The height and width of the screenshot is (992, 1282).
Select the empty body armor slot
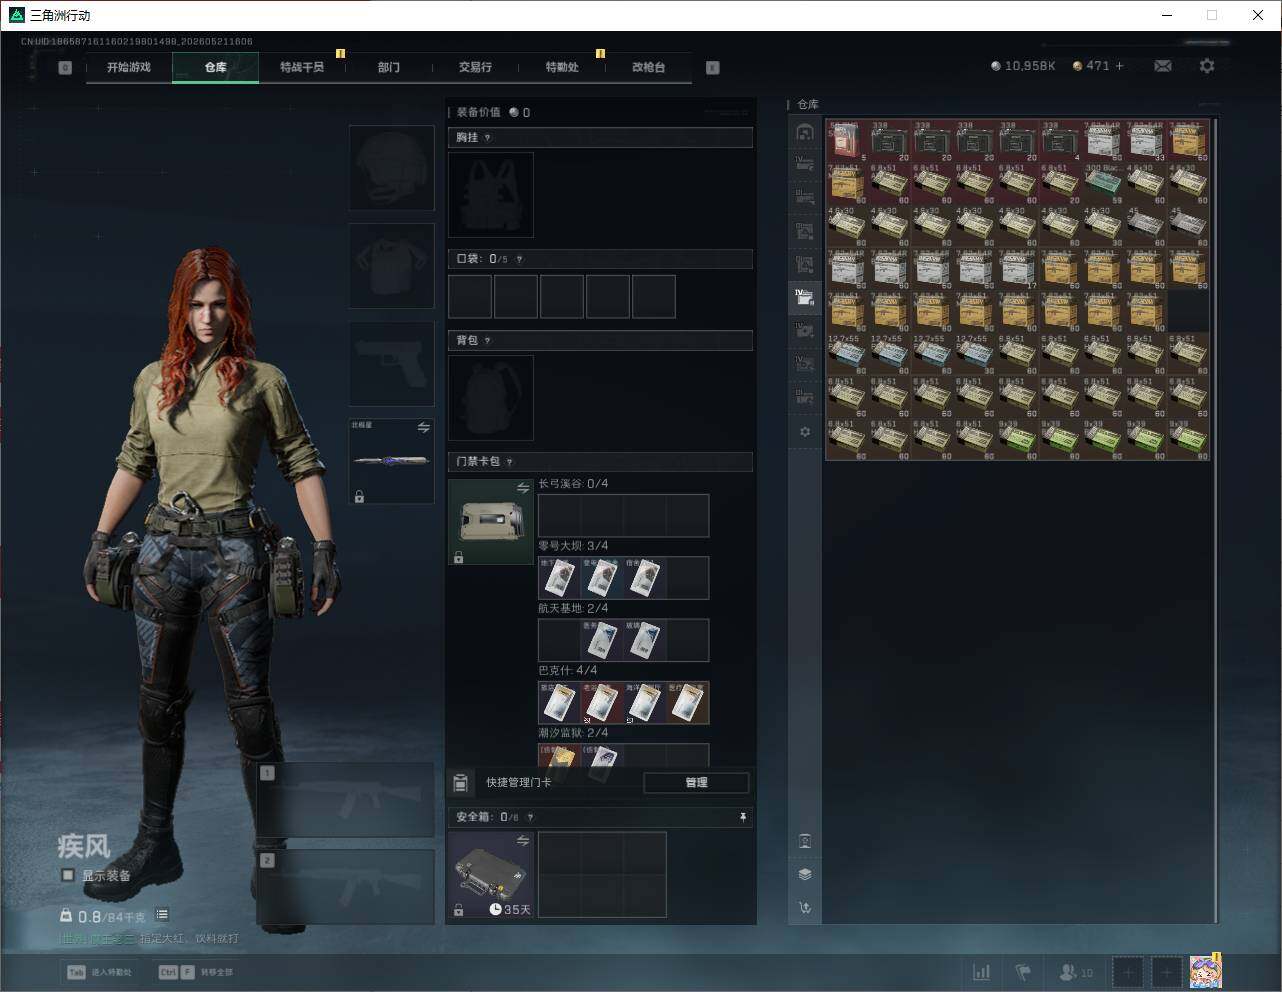392,266
